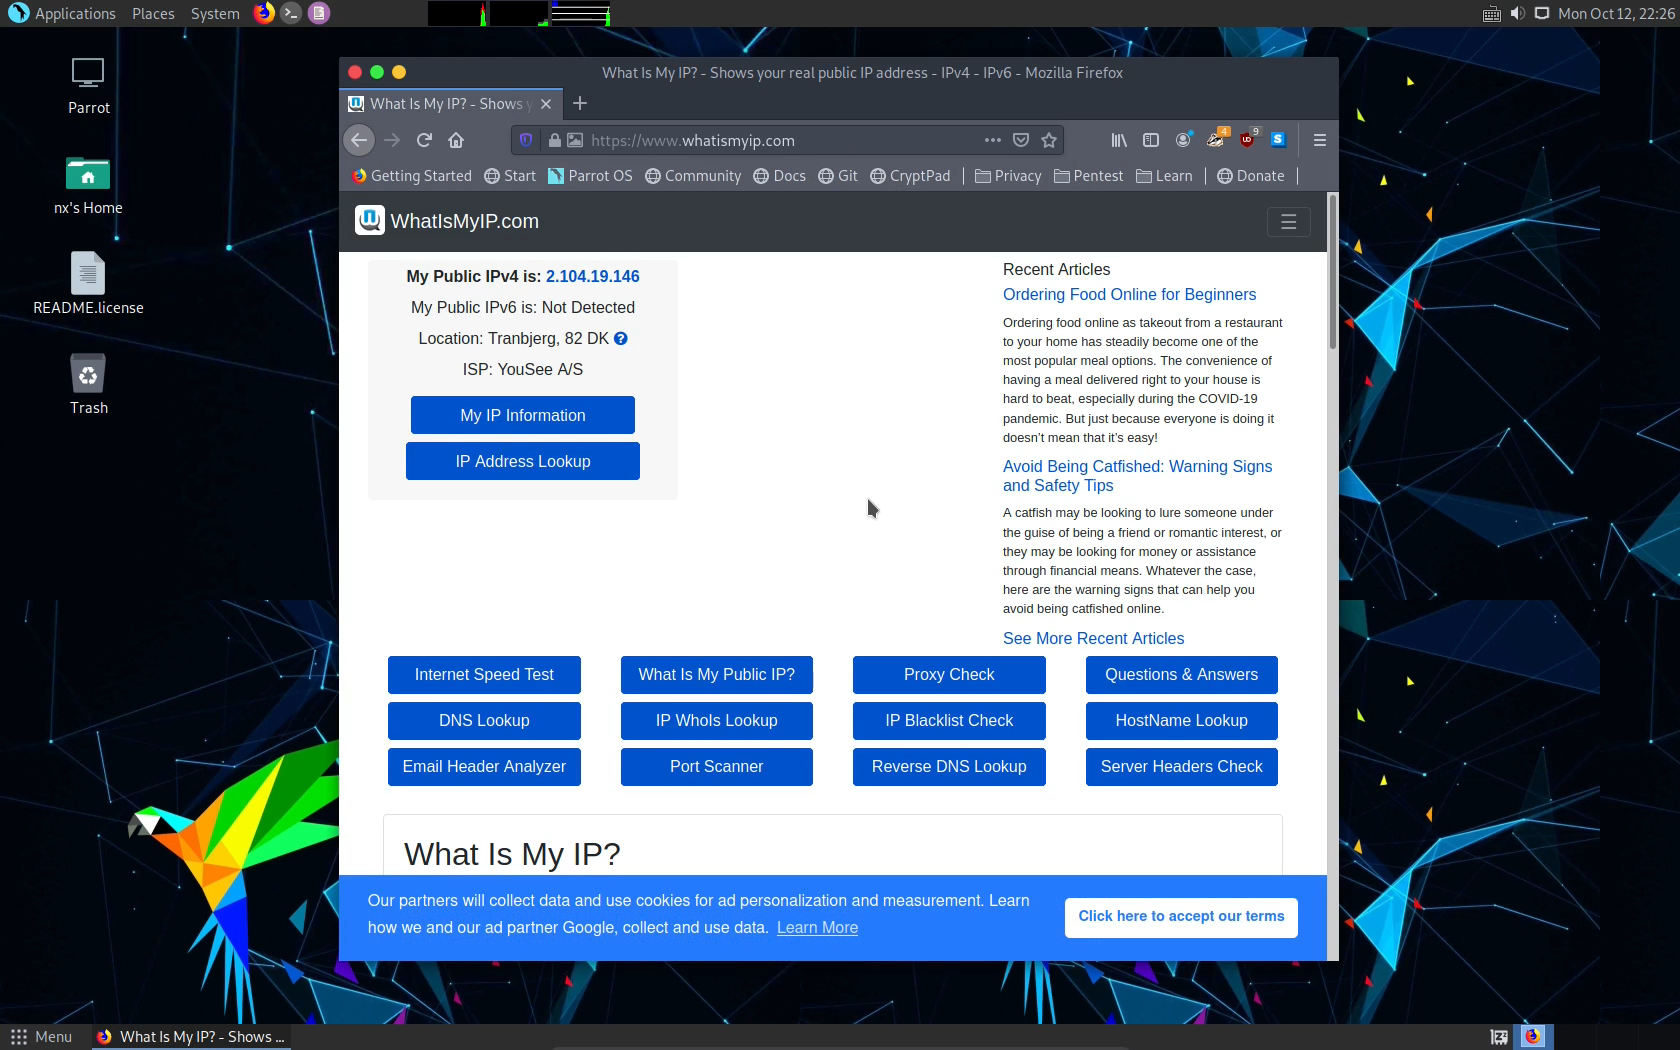Open the keyboard layout indicator in panel
Screen dimensions: 1680x1050
click(x=1491, y=13)
